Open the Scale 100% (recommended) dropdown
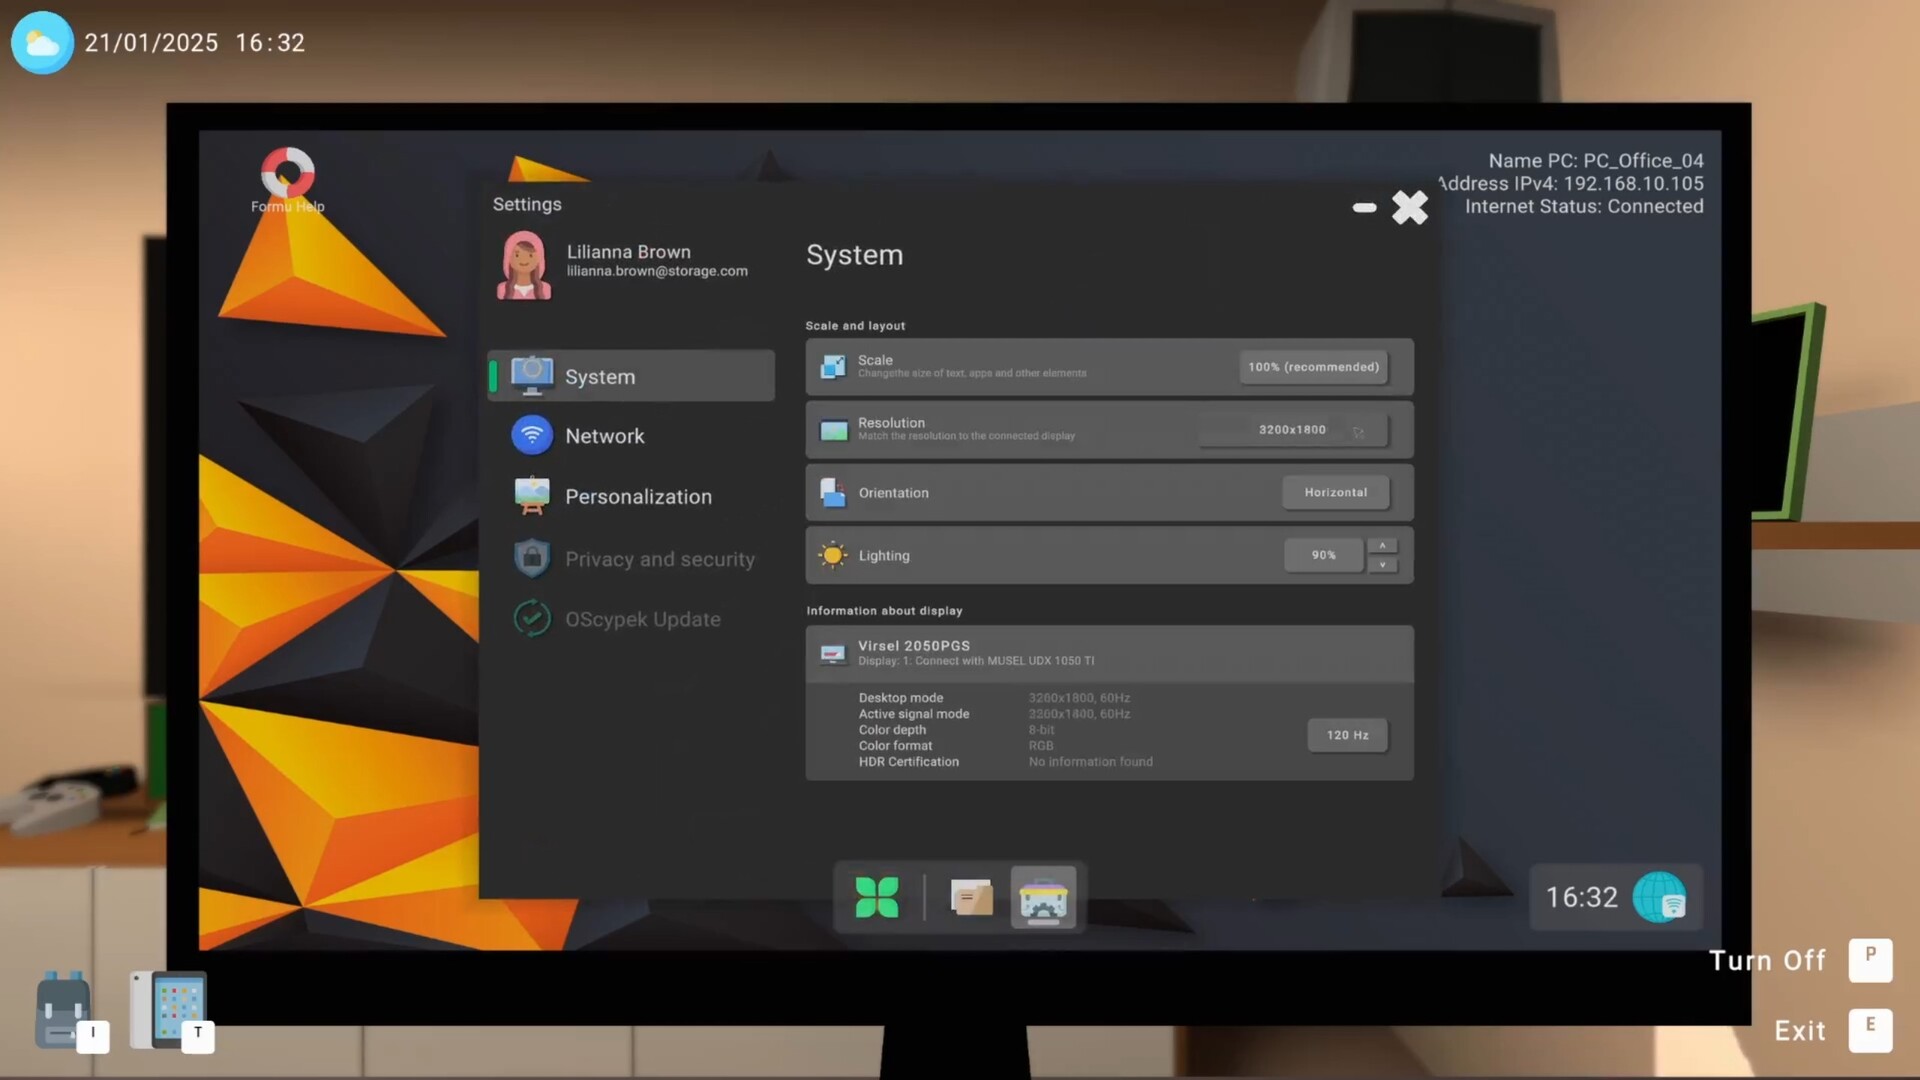This screenshot has width=1920, height=1080. point(1313,367)
